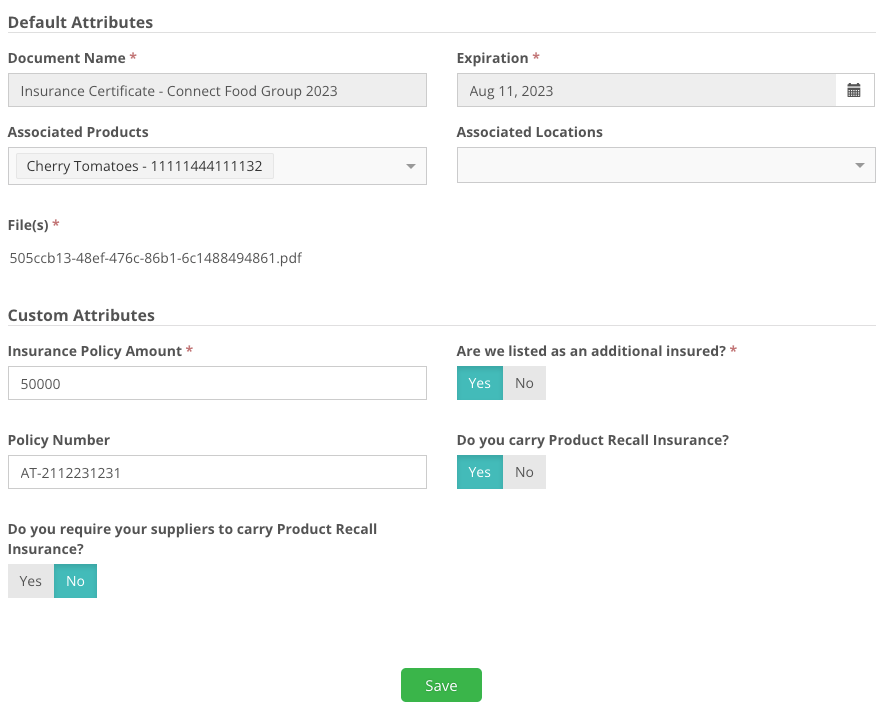Click into the Policy Number field
Screen dimensions: 885x712
tap(217, 473)
